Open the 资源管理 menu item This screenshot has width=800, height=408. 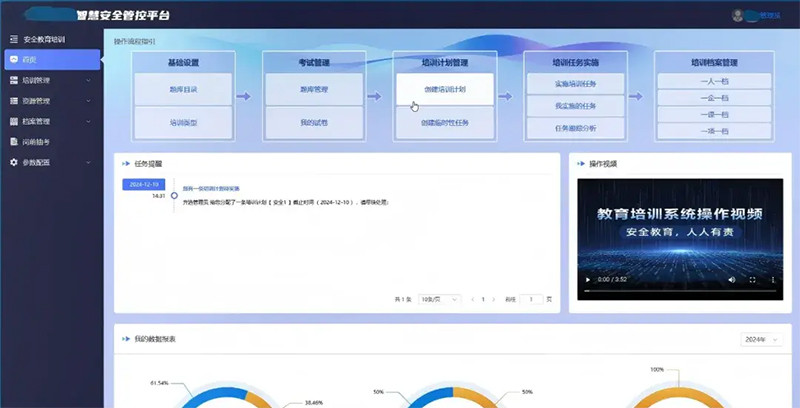point(51,101)
